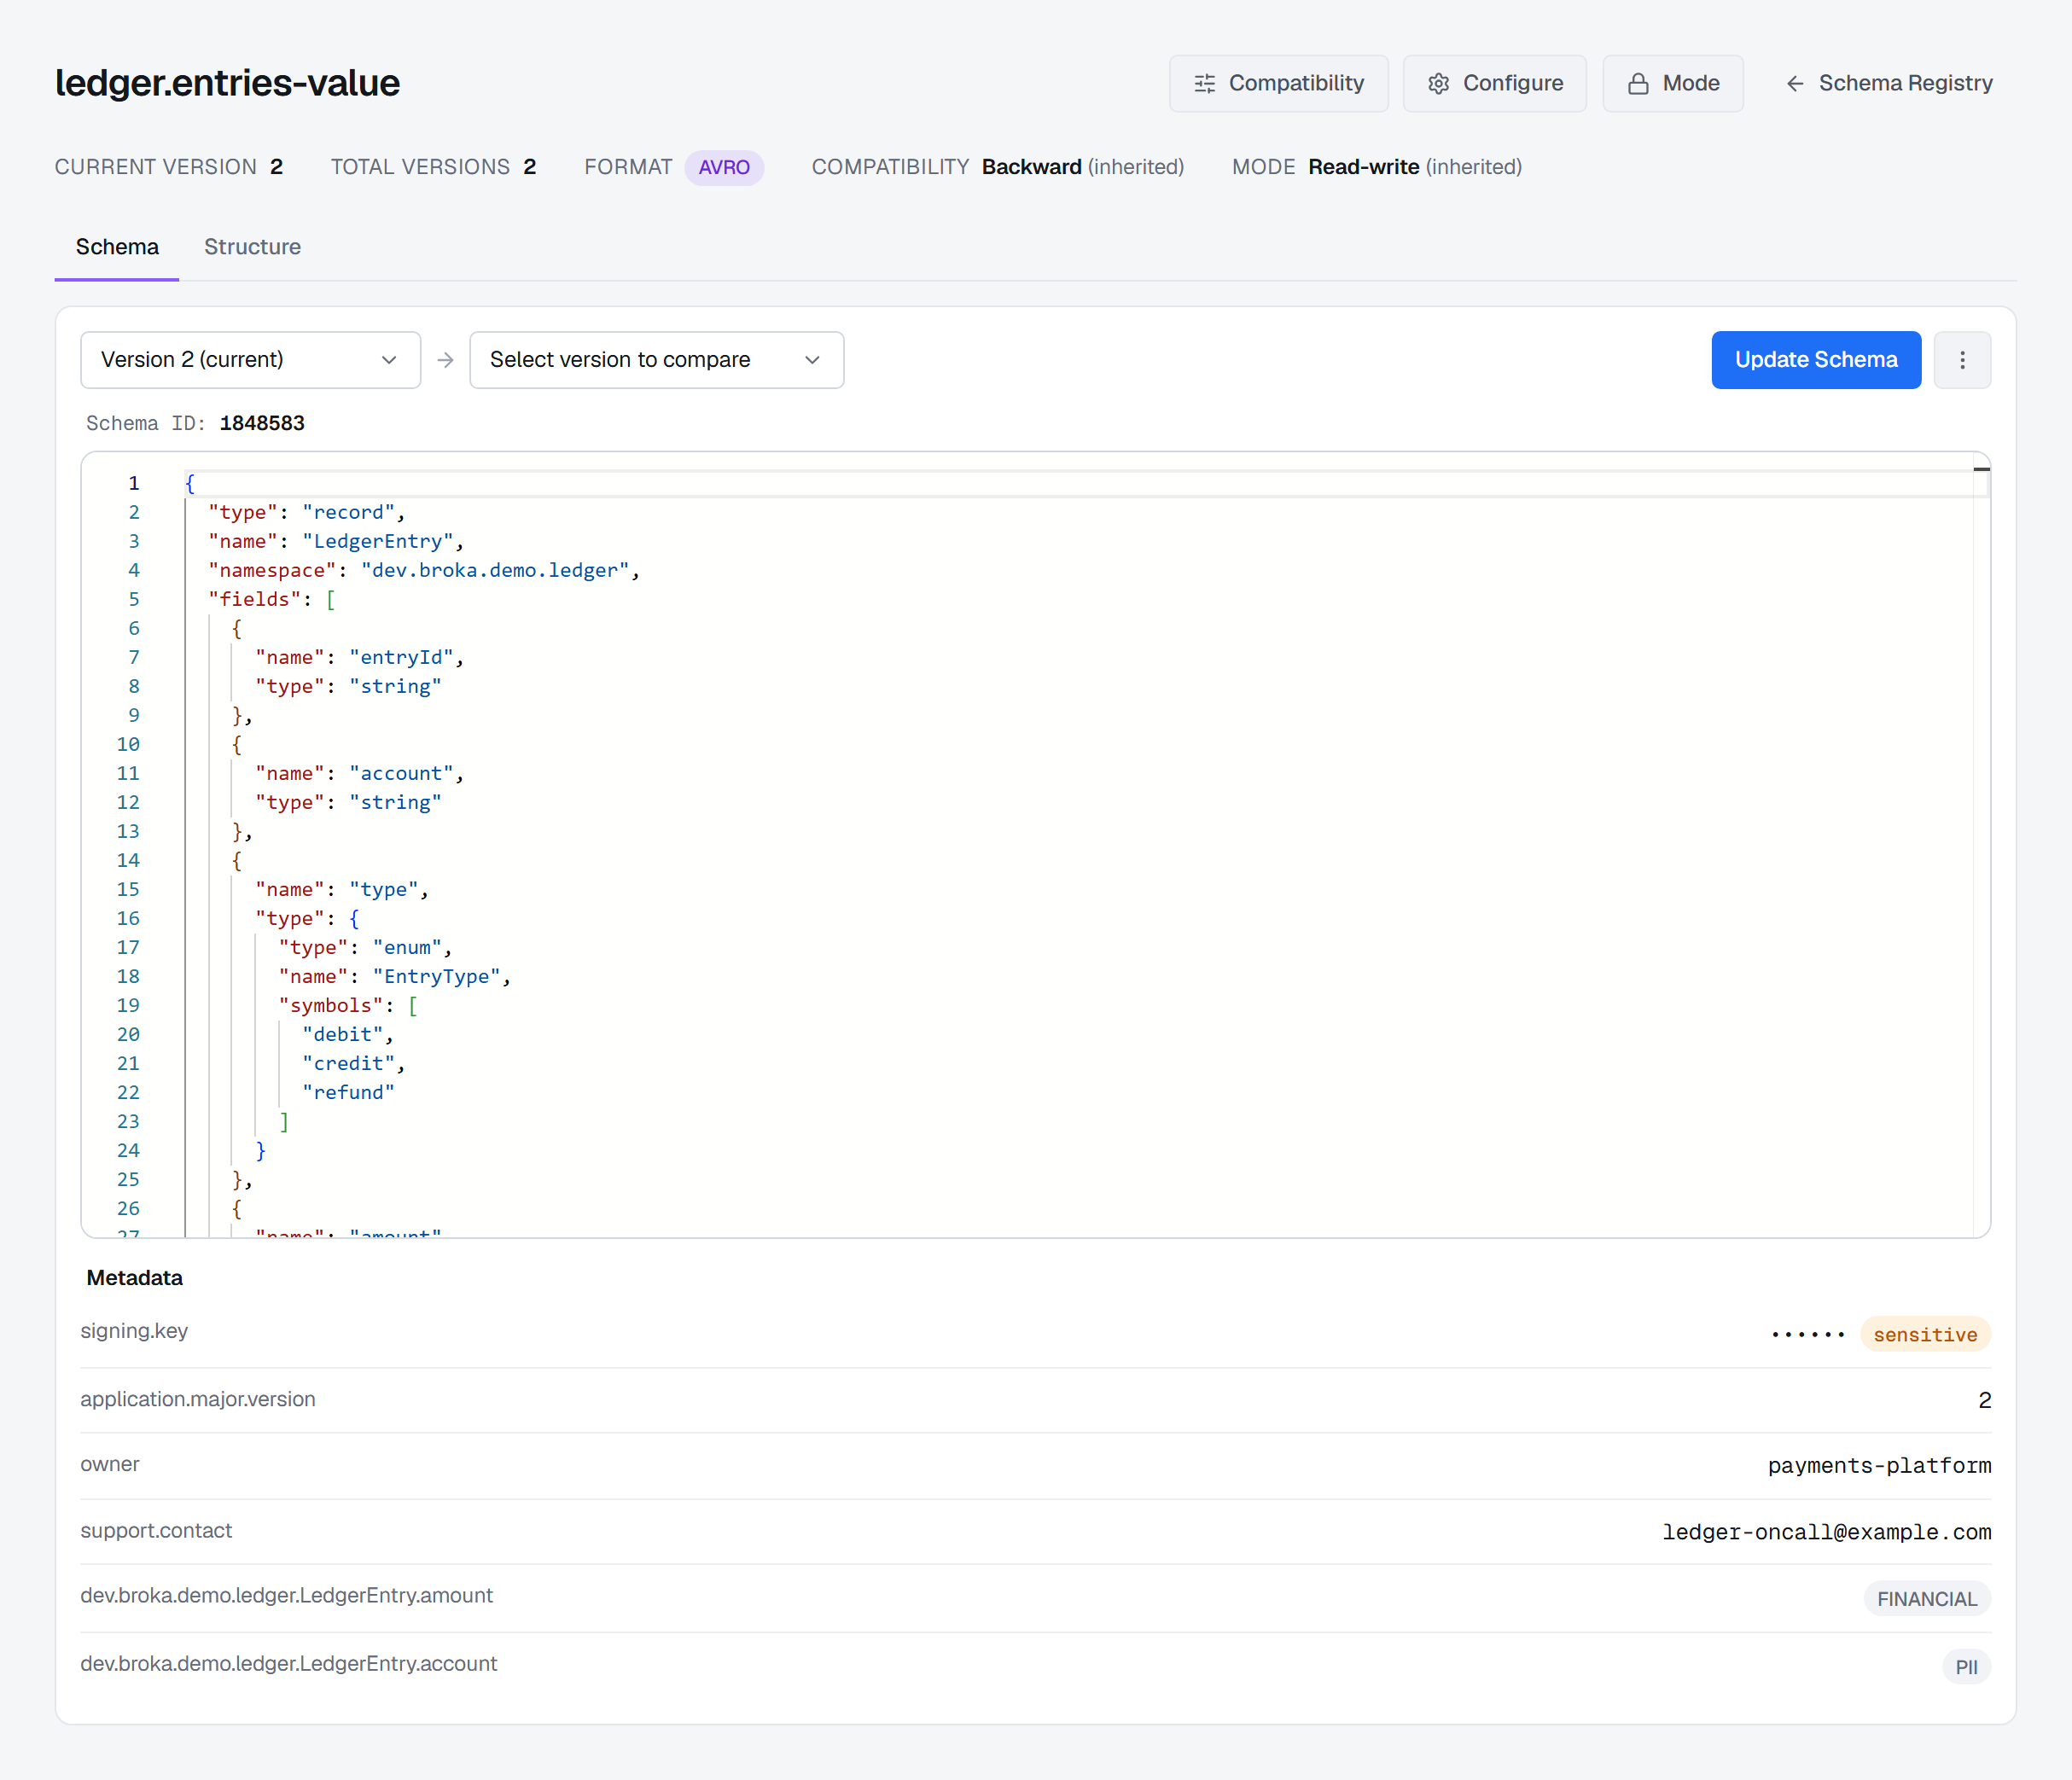Switch to the Structure tab

(252, 247)
